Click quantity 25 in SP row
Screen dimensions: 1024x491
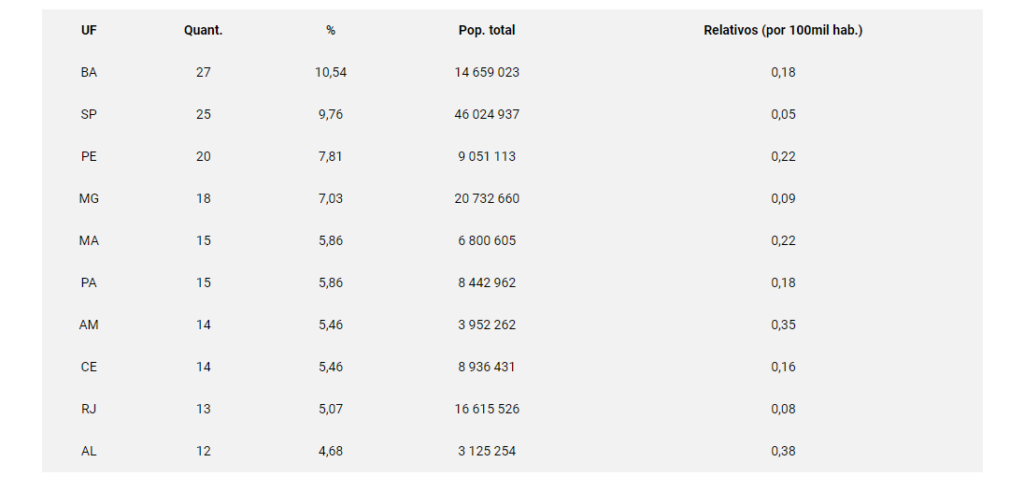pyautogui.click(x=203, y=114)
